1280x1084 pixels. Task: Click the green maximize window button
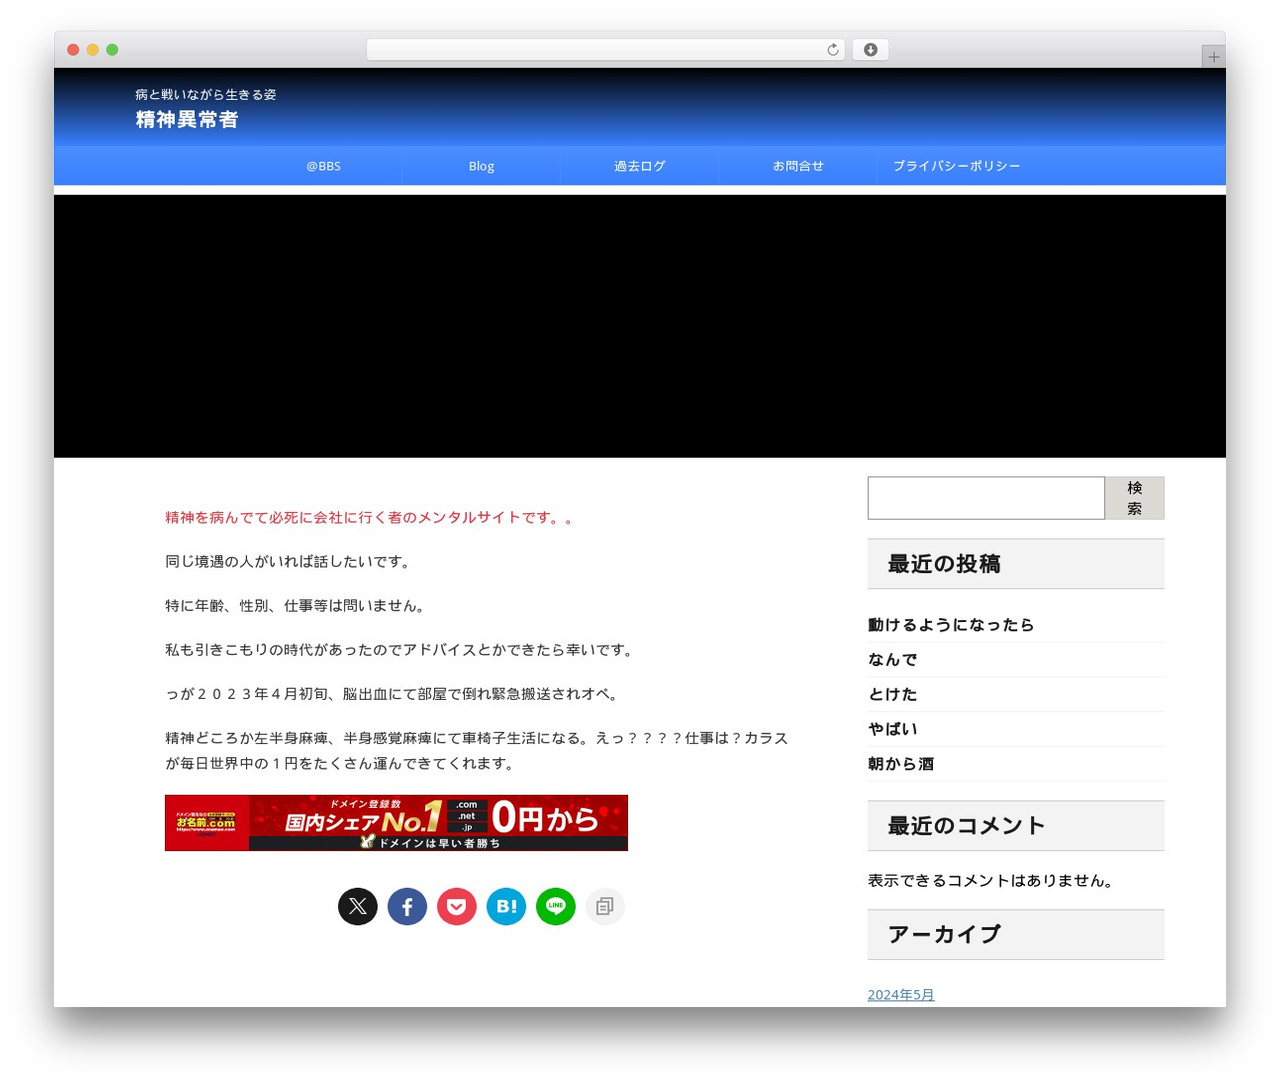112,50
